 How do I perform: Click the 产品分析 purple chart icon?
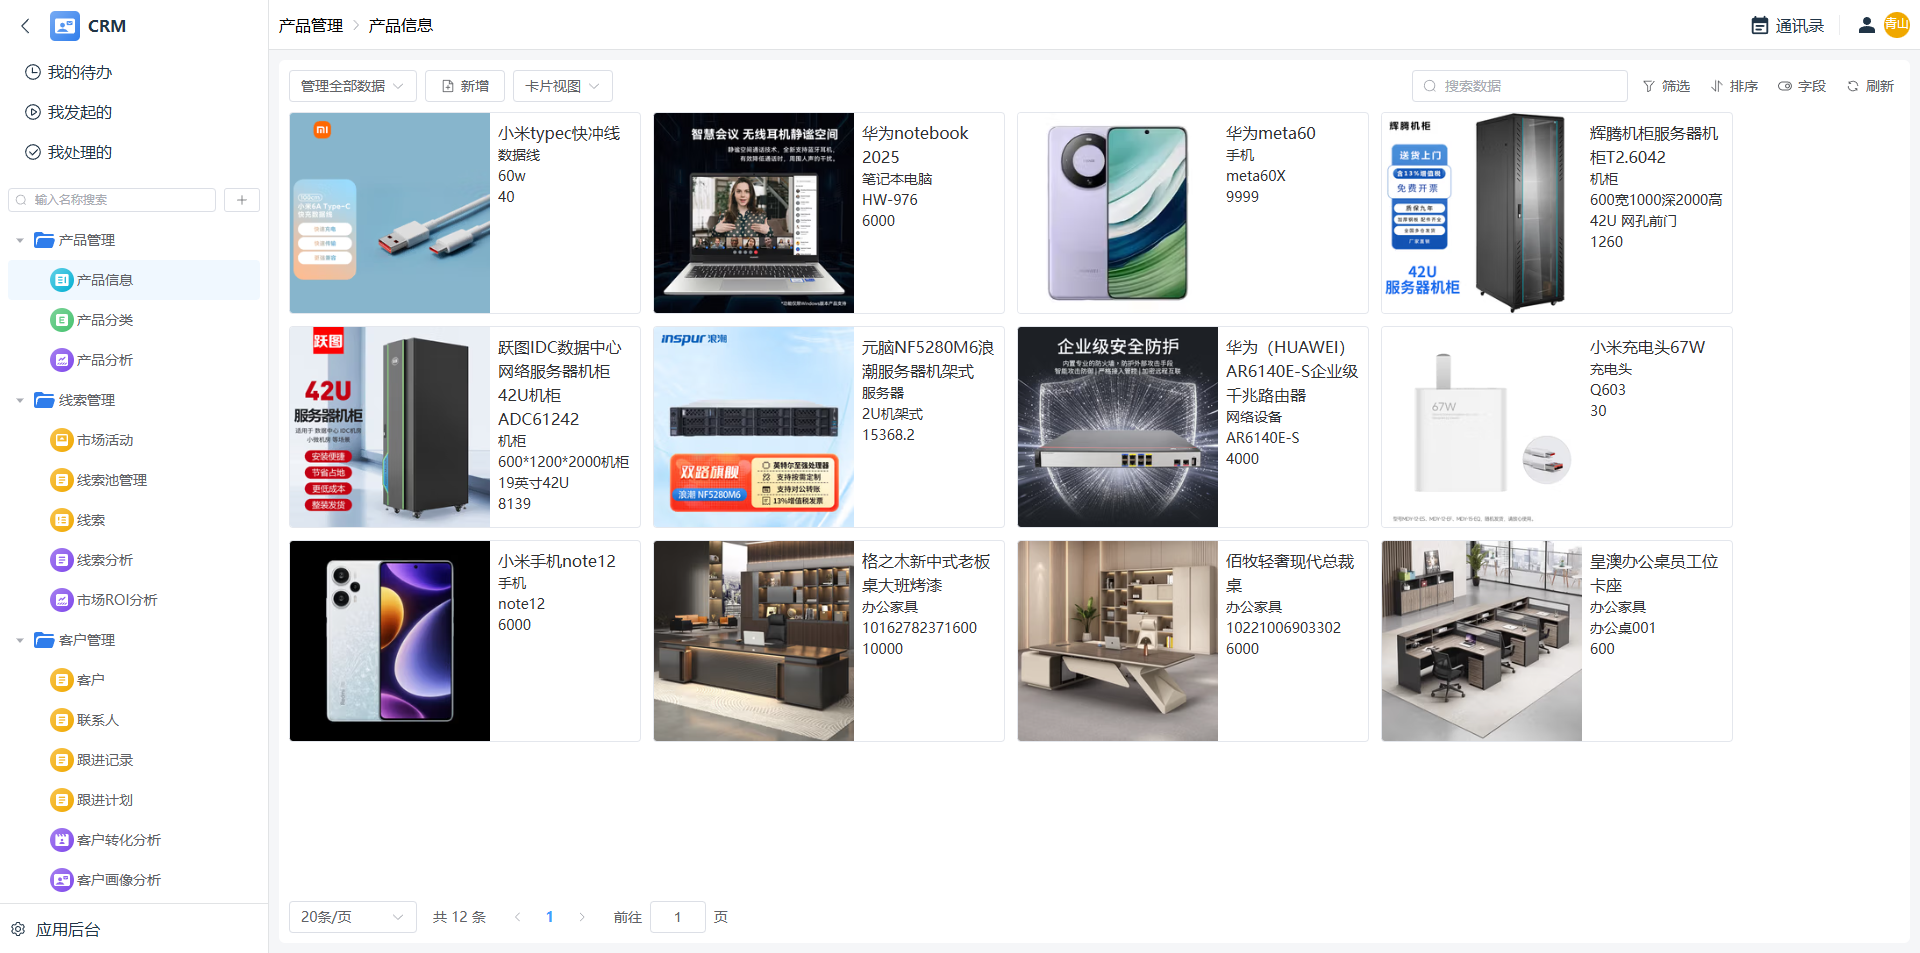click(x=62, y=360)
